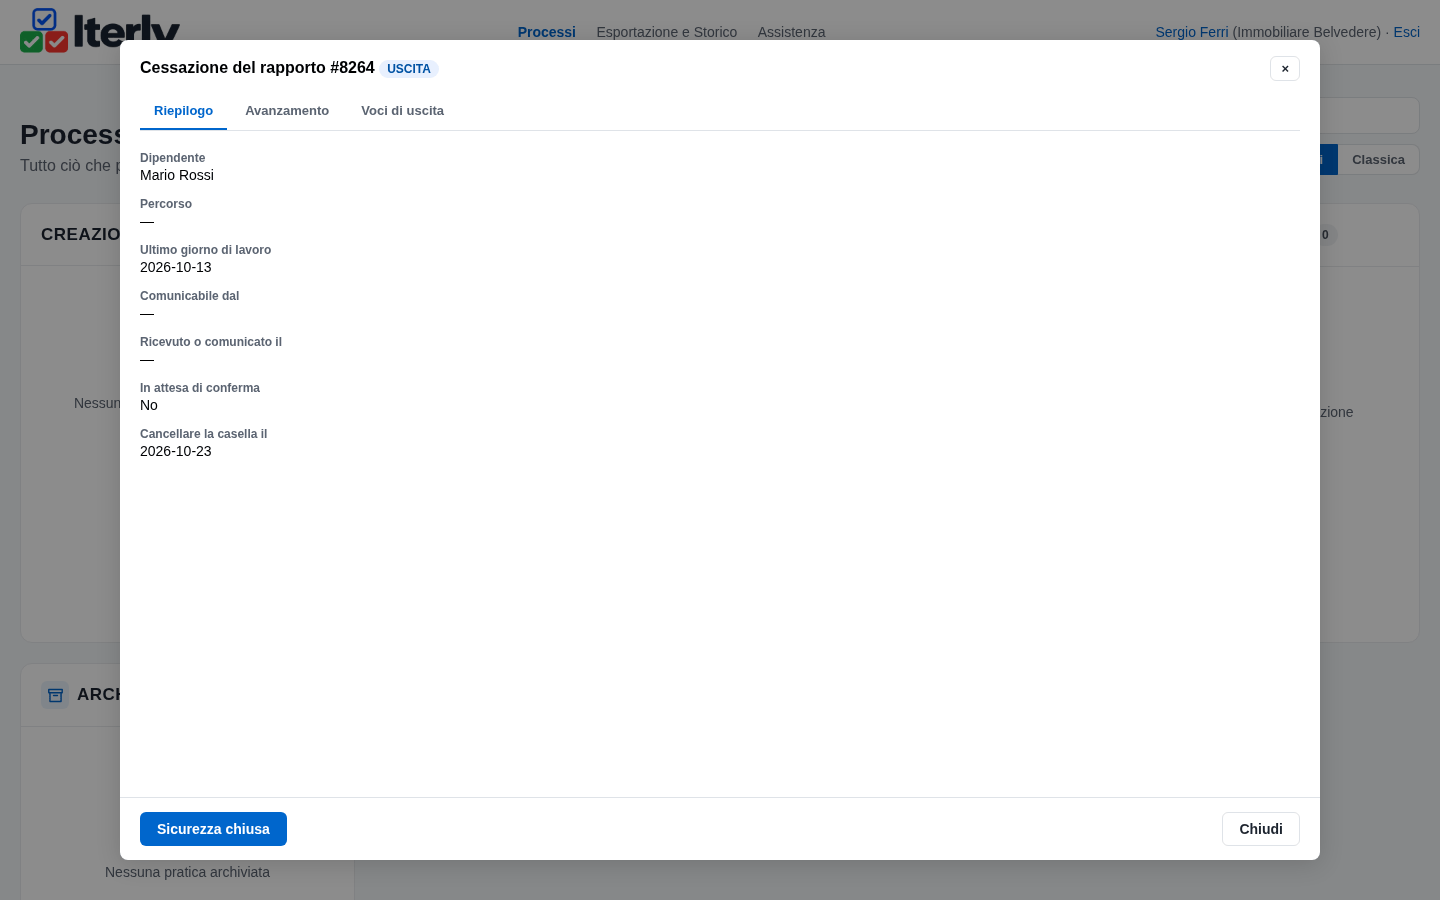1440x900 pixels.
Task: Open the Voci di uscita tab
Action: (402, 111)
